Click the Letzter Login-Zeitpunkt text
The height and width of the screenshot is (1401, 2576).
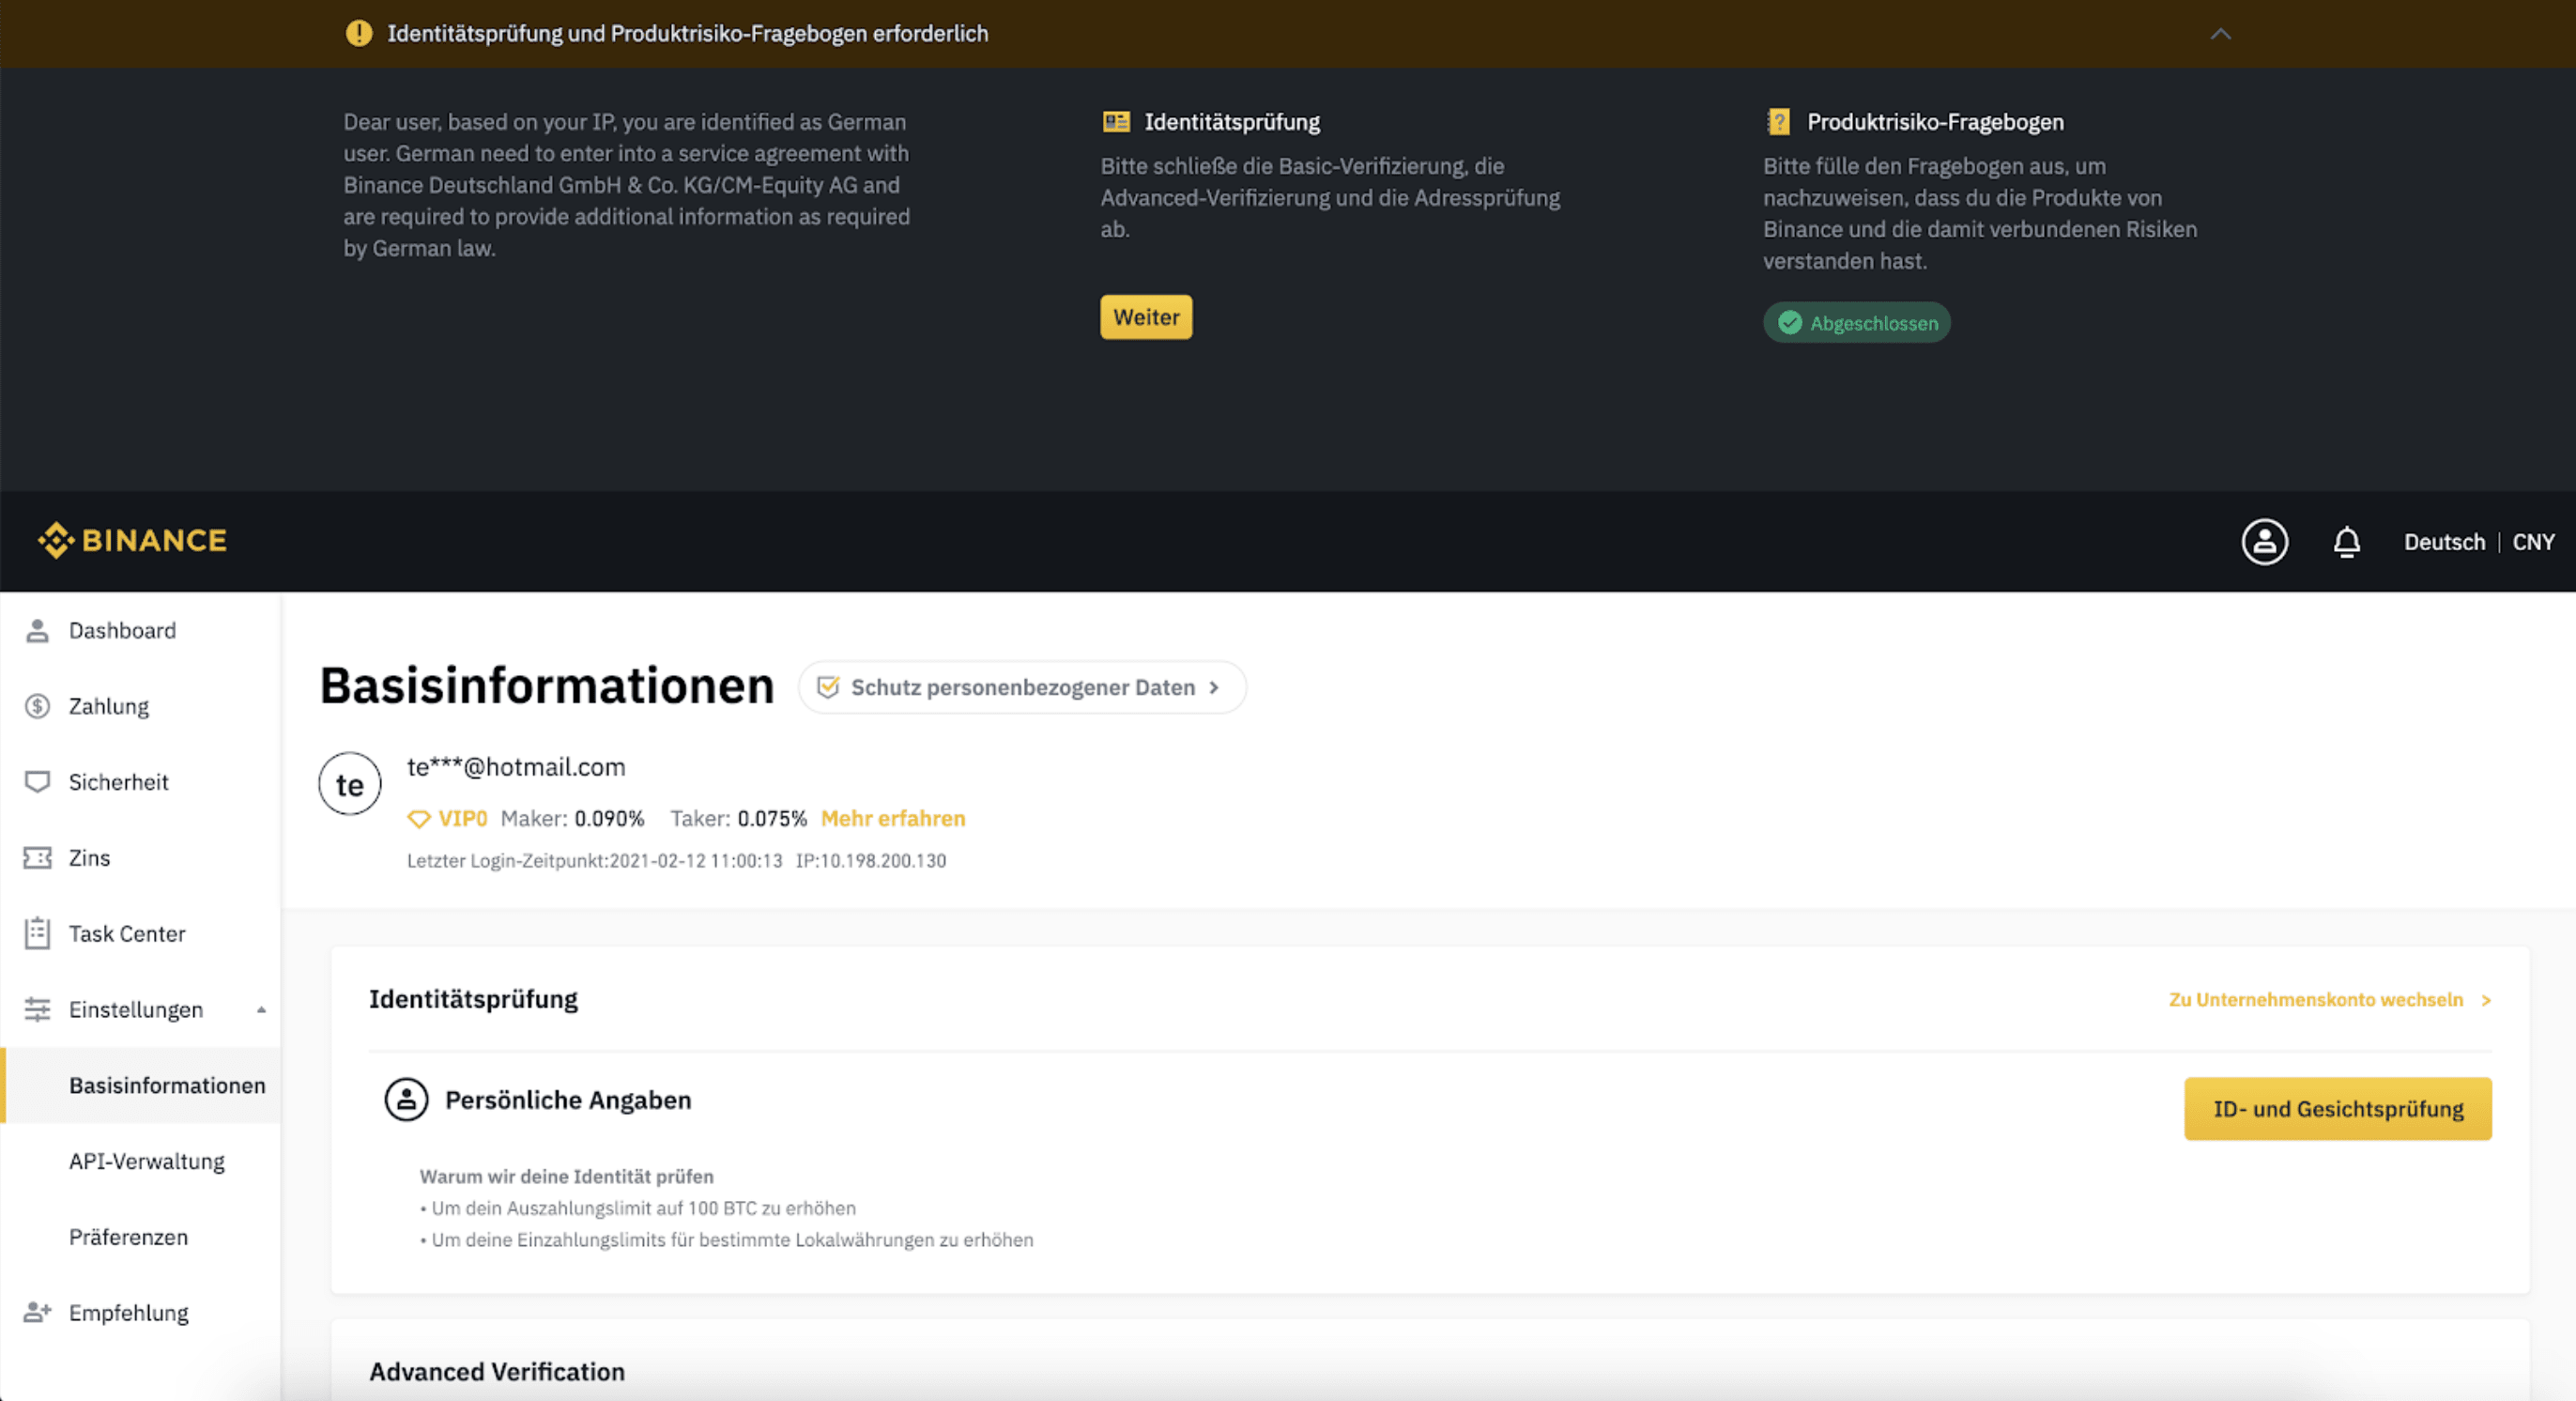595,861
